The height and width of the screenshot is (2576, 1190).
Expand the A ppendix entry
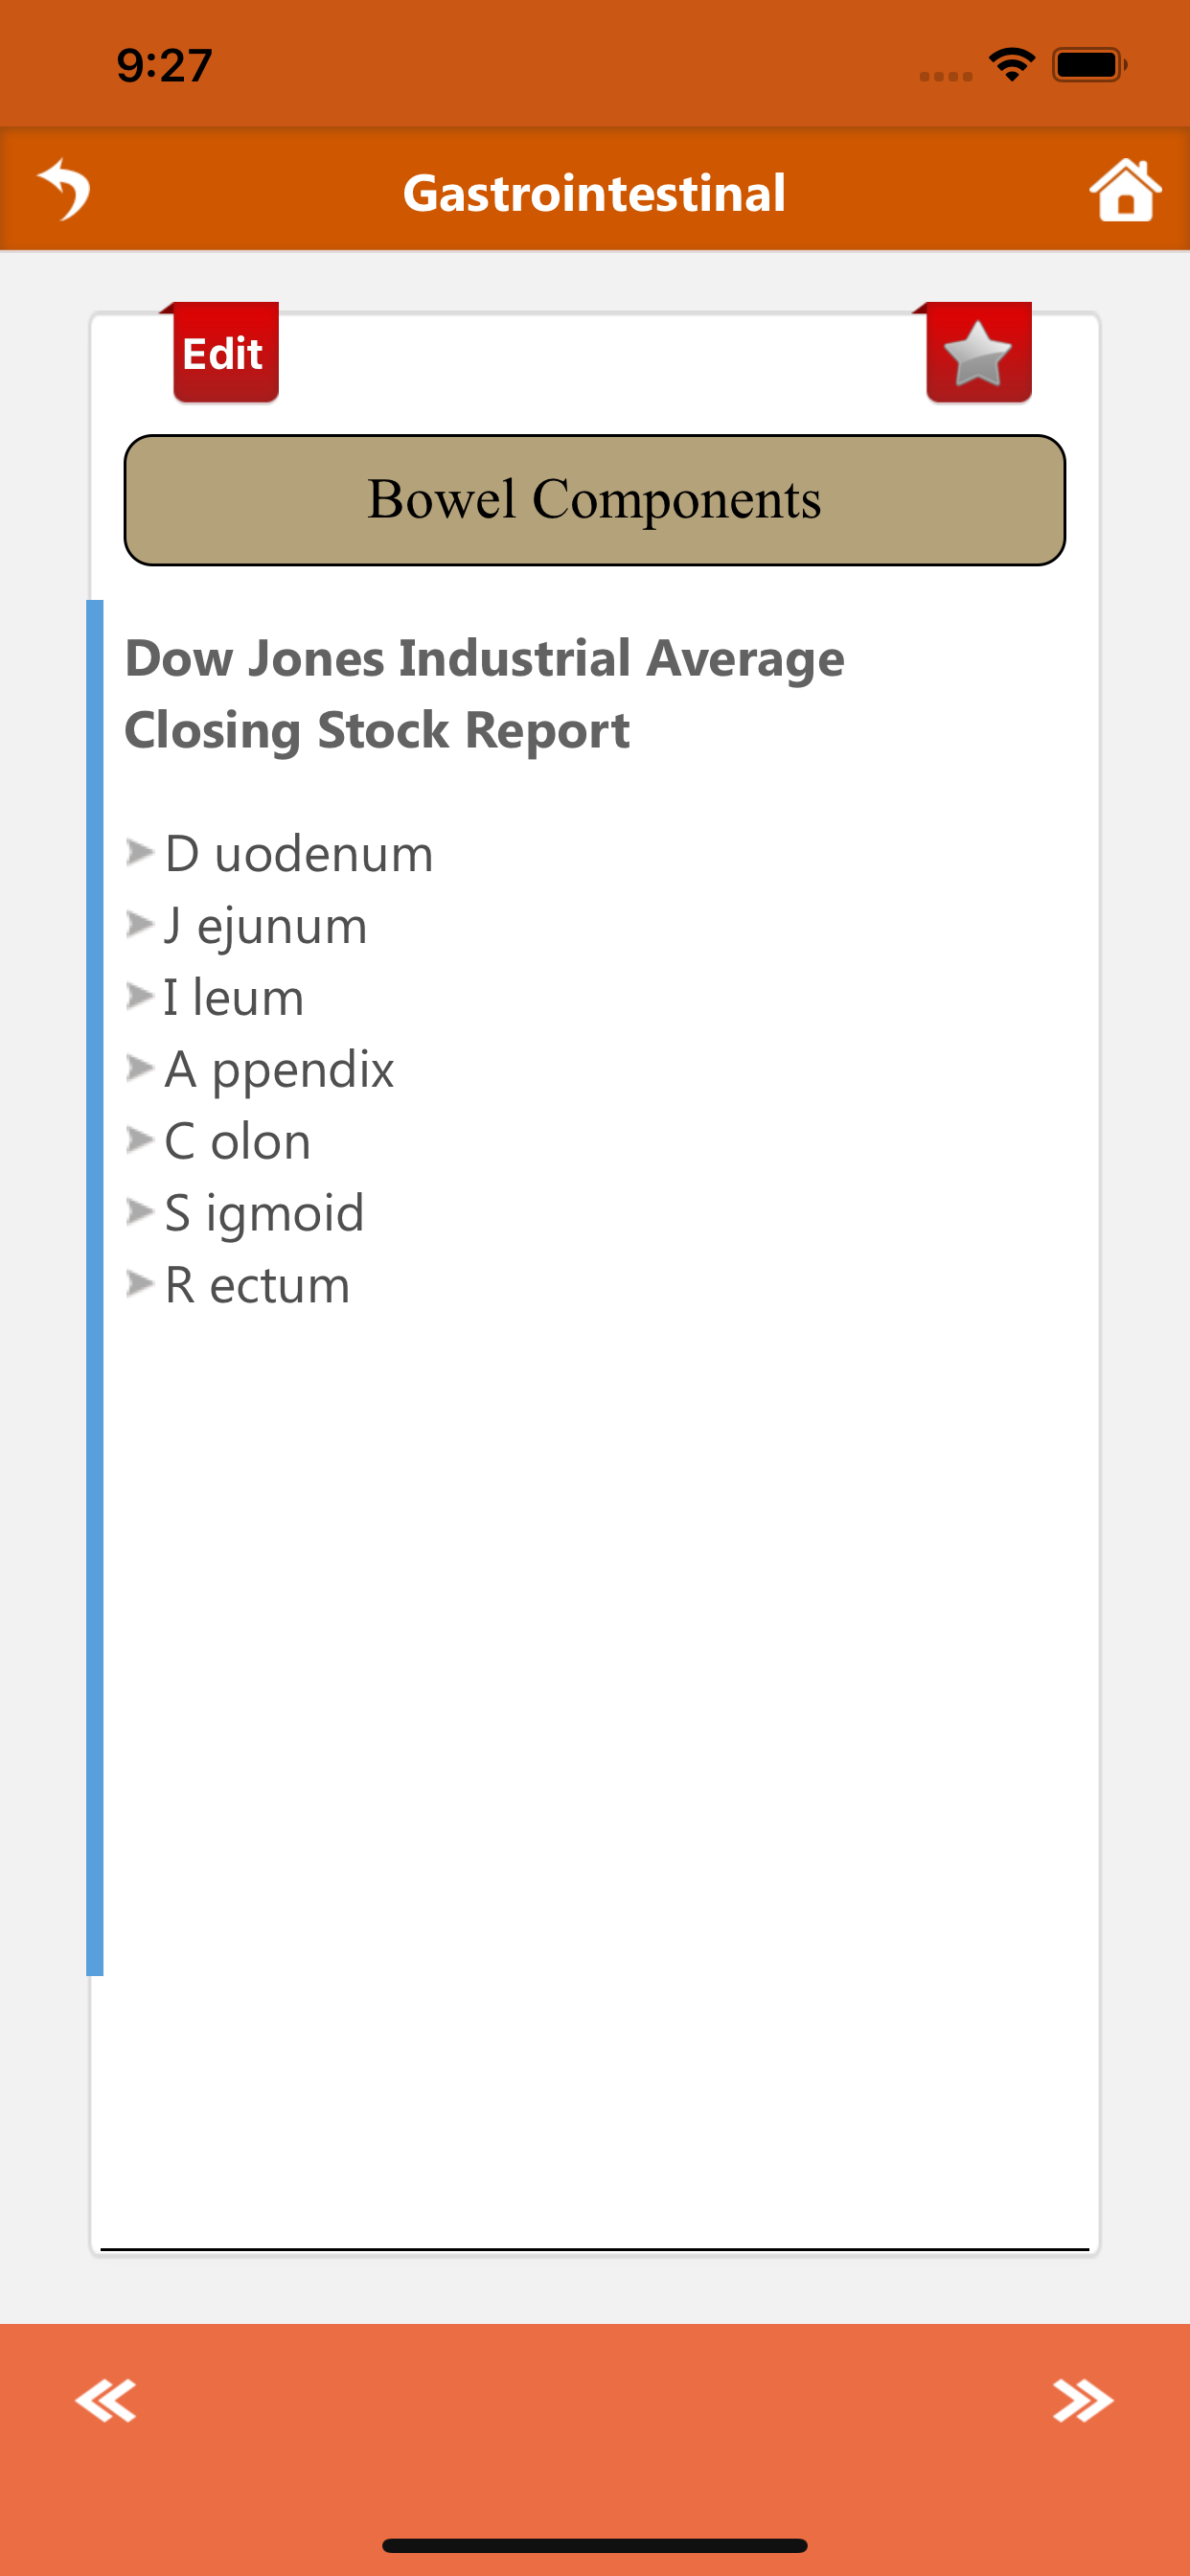(x=278, y=1069)
